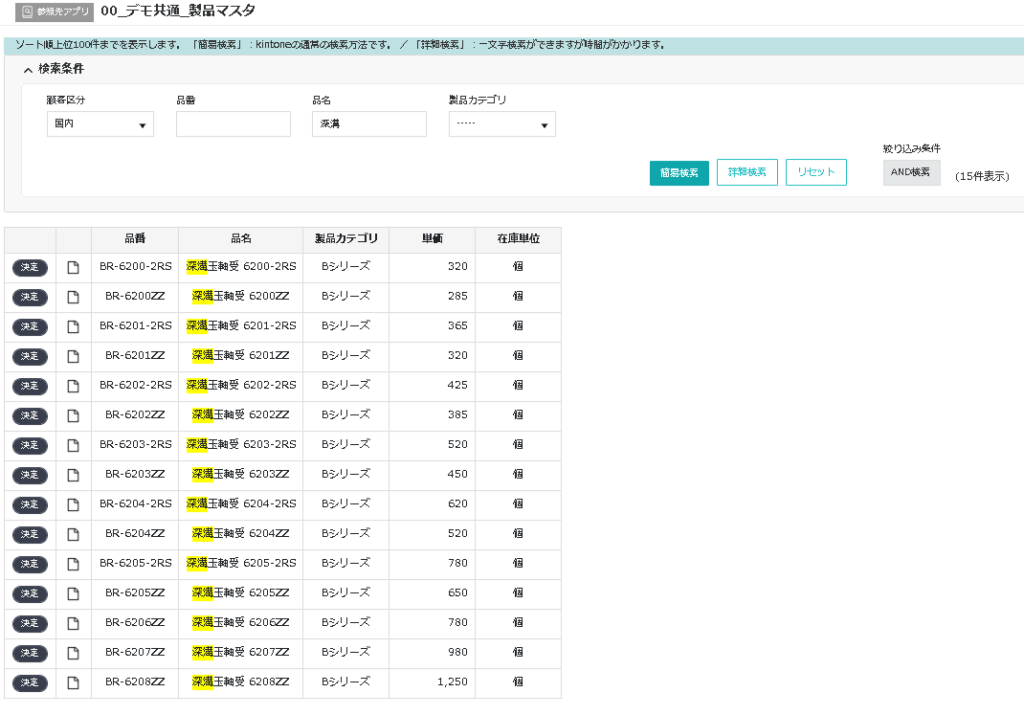Viewport: 1024px width, 715px height.
Task: Click the リセット button
Action: tap(816, 172)
